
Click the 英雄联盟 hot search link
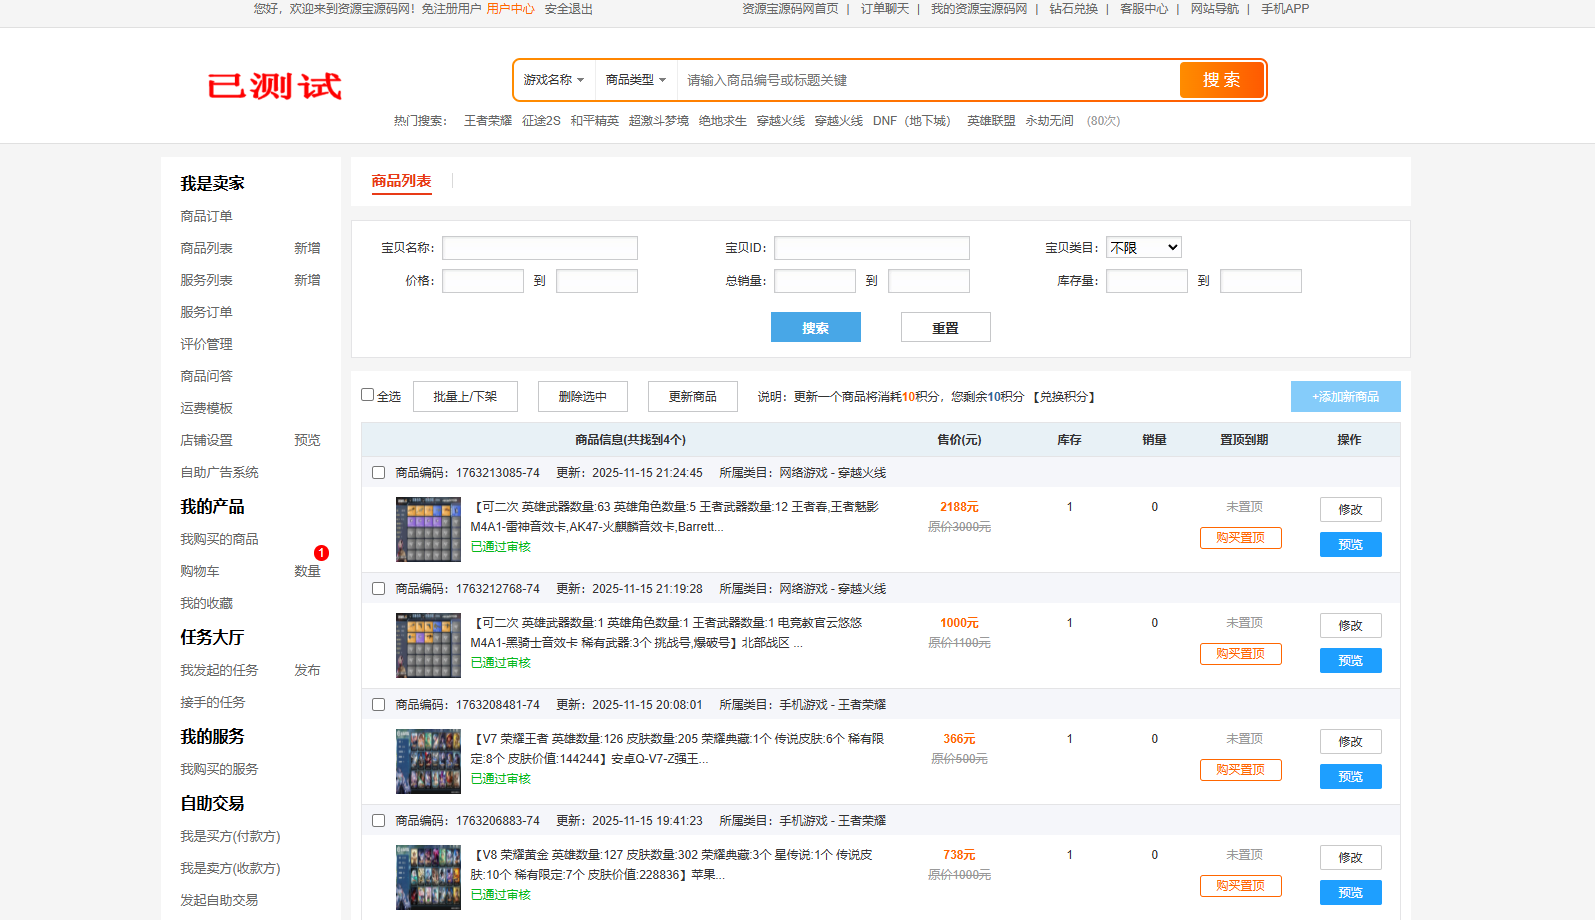coord(991,121)
